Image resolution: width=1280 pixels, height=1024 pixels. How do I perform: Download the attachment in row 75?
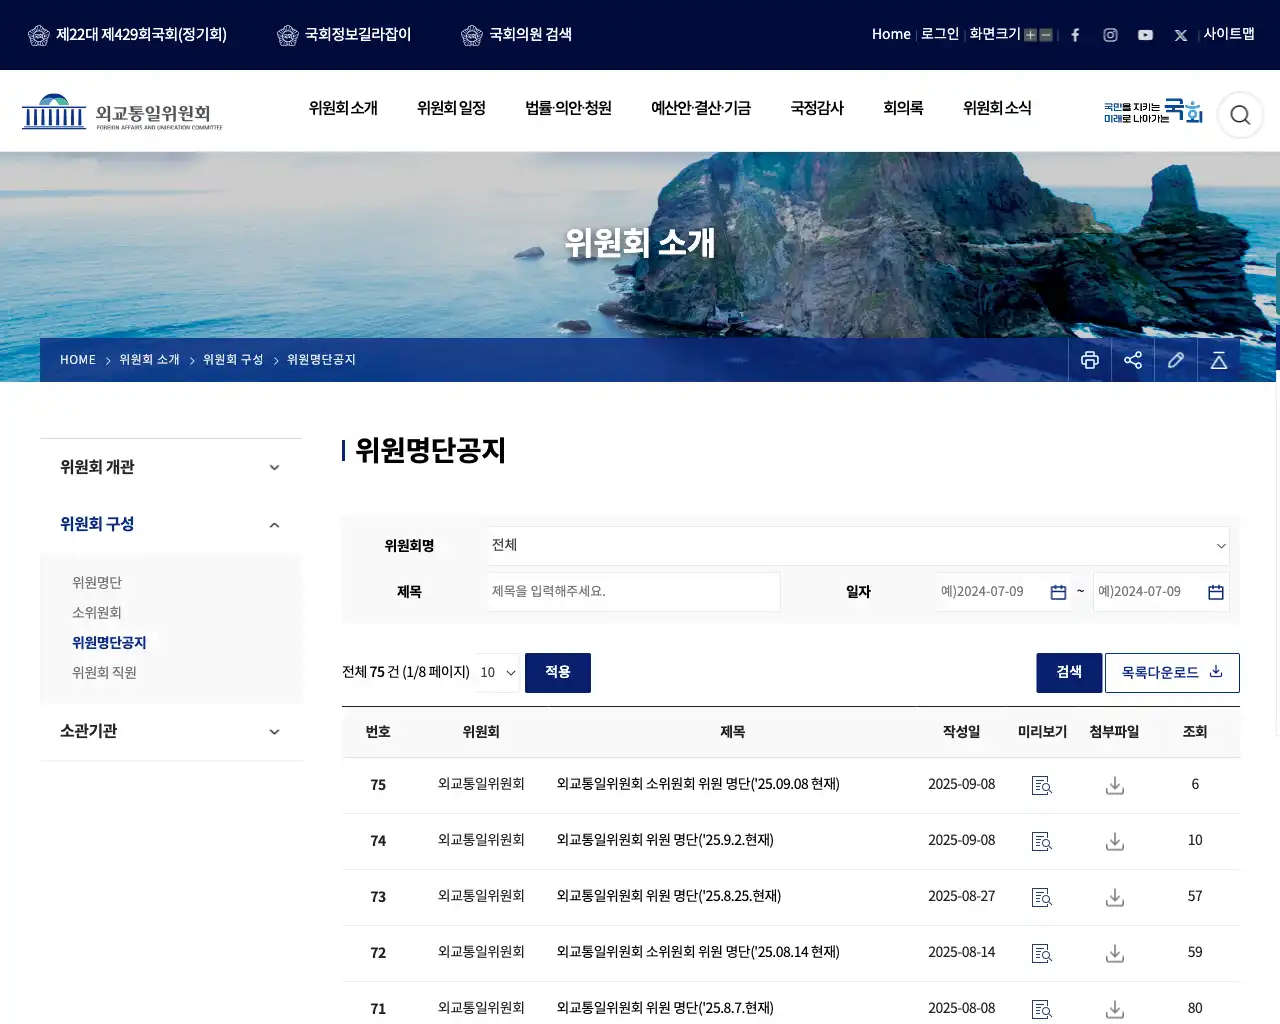[1115, 785]
